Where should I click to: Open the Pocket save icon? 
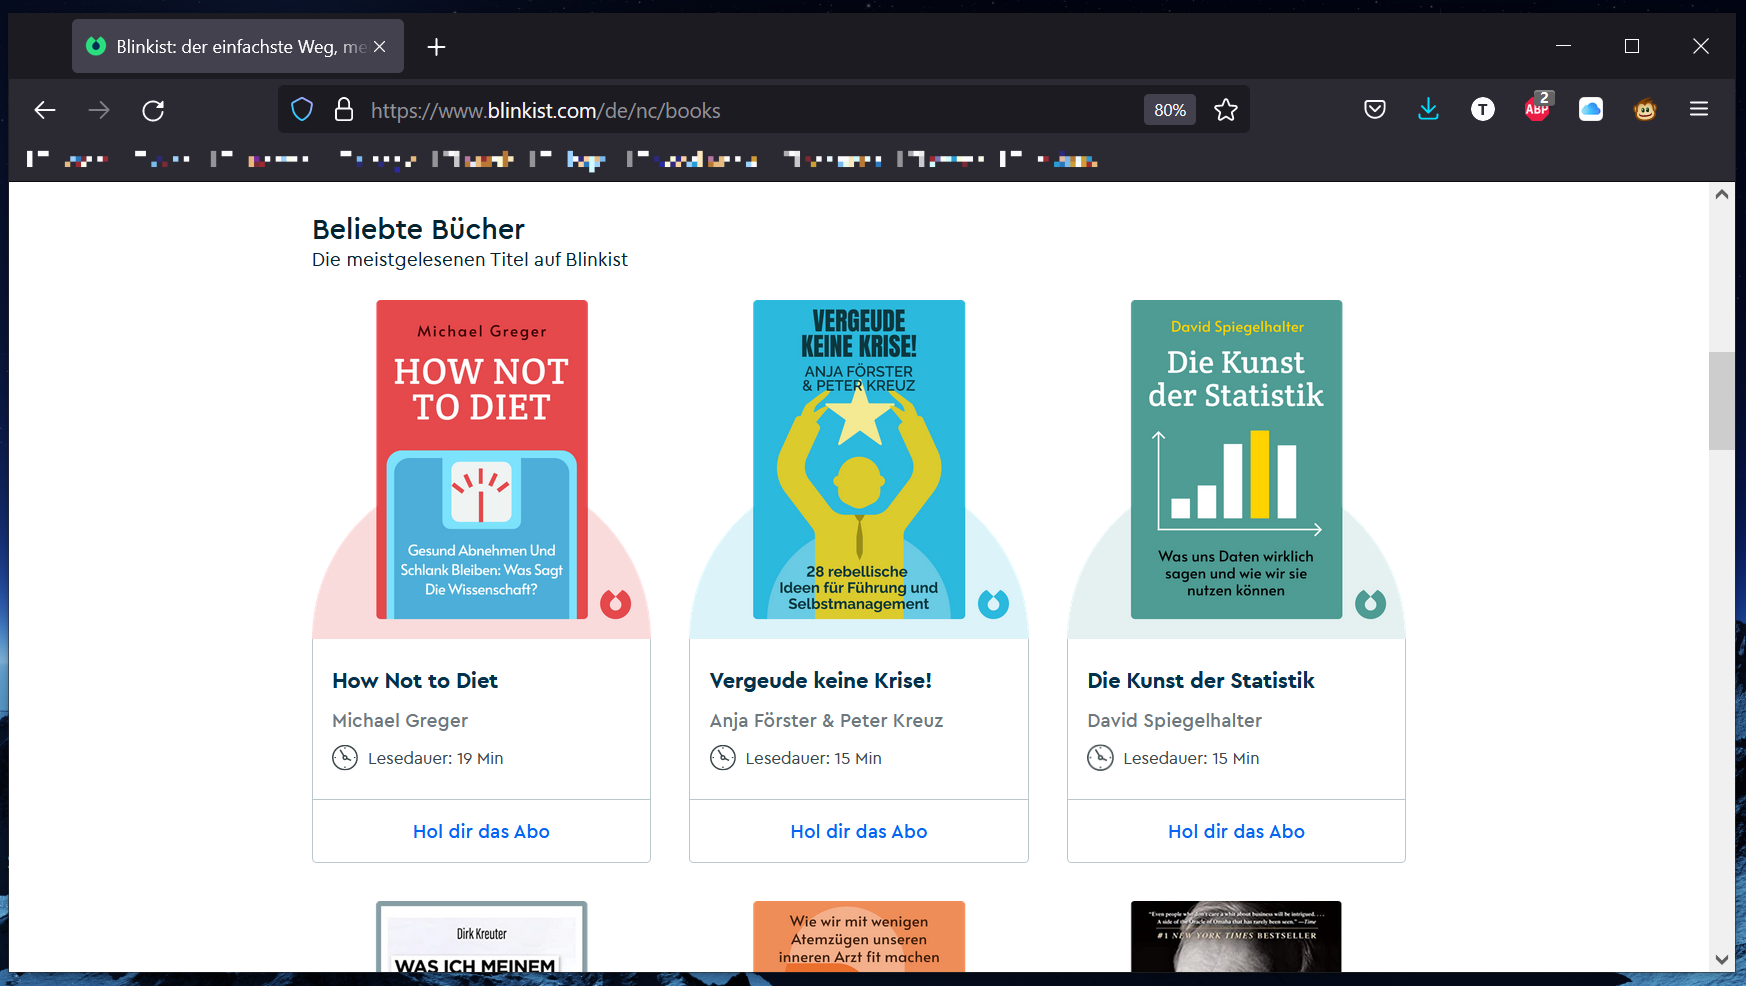pos(1375,109)
